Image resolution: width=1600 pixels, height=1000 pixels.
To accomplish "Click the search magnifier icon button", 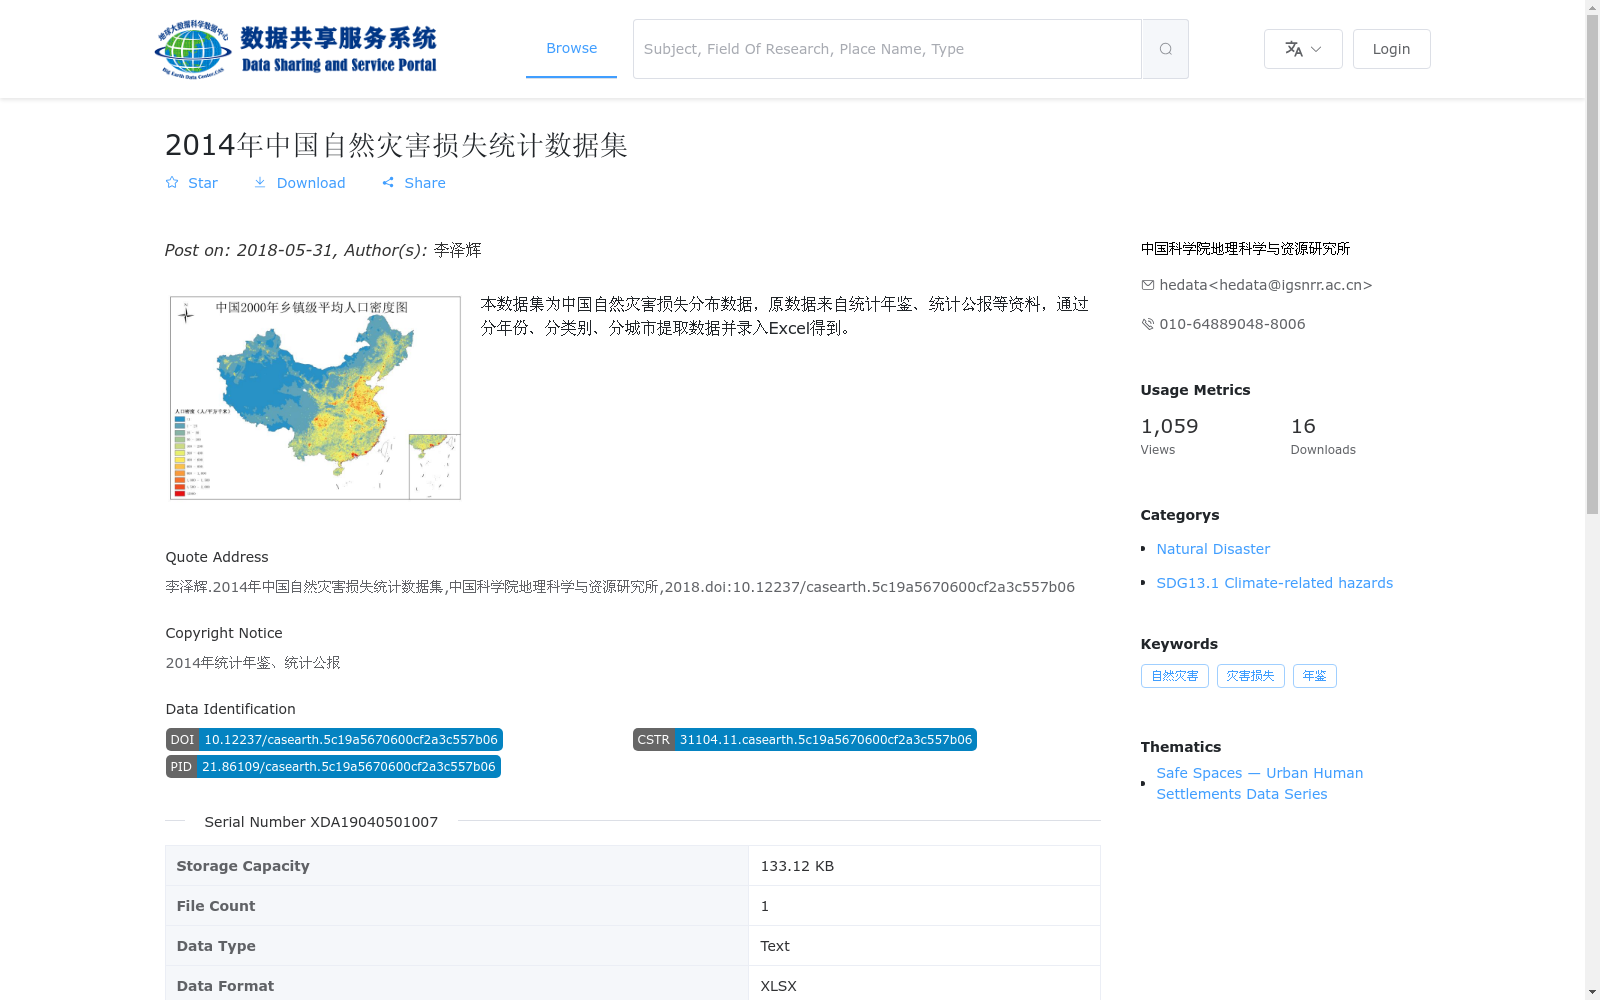I will point(1165,49).
